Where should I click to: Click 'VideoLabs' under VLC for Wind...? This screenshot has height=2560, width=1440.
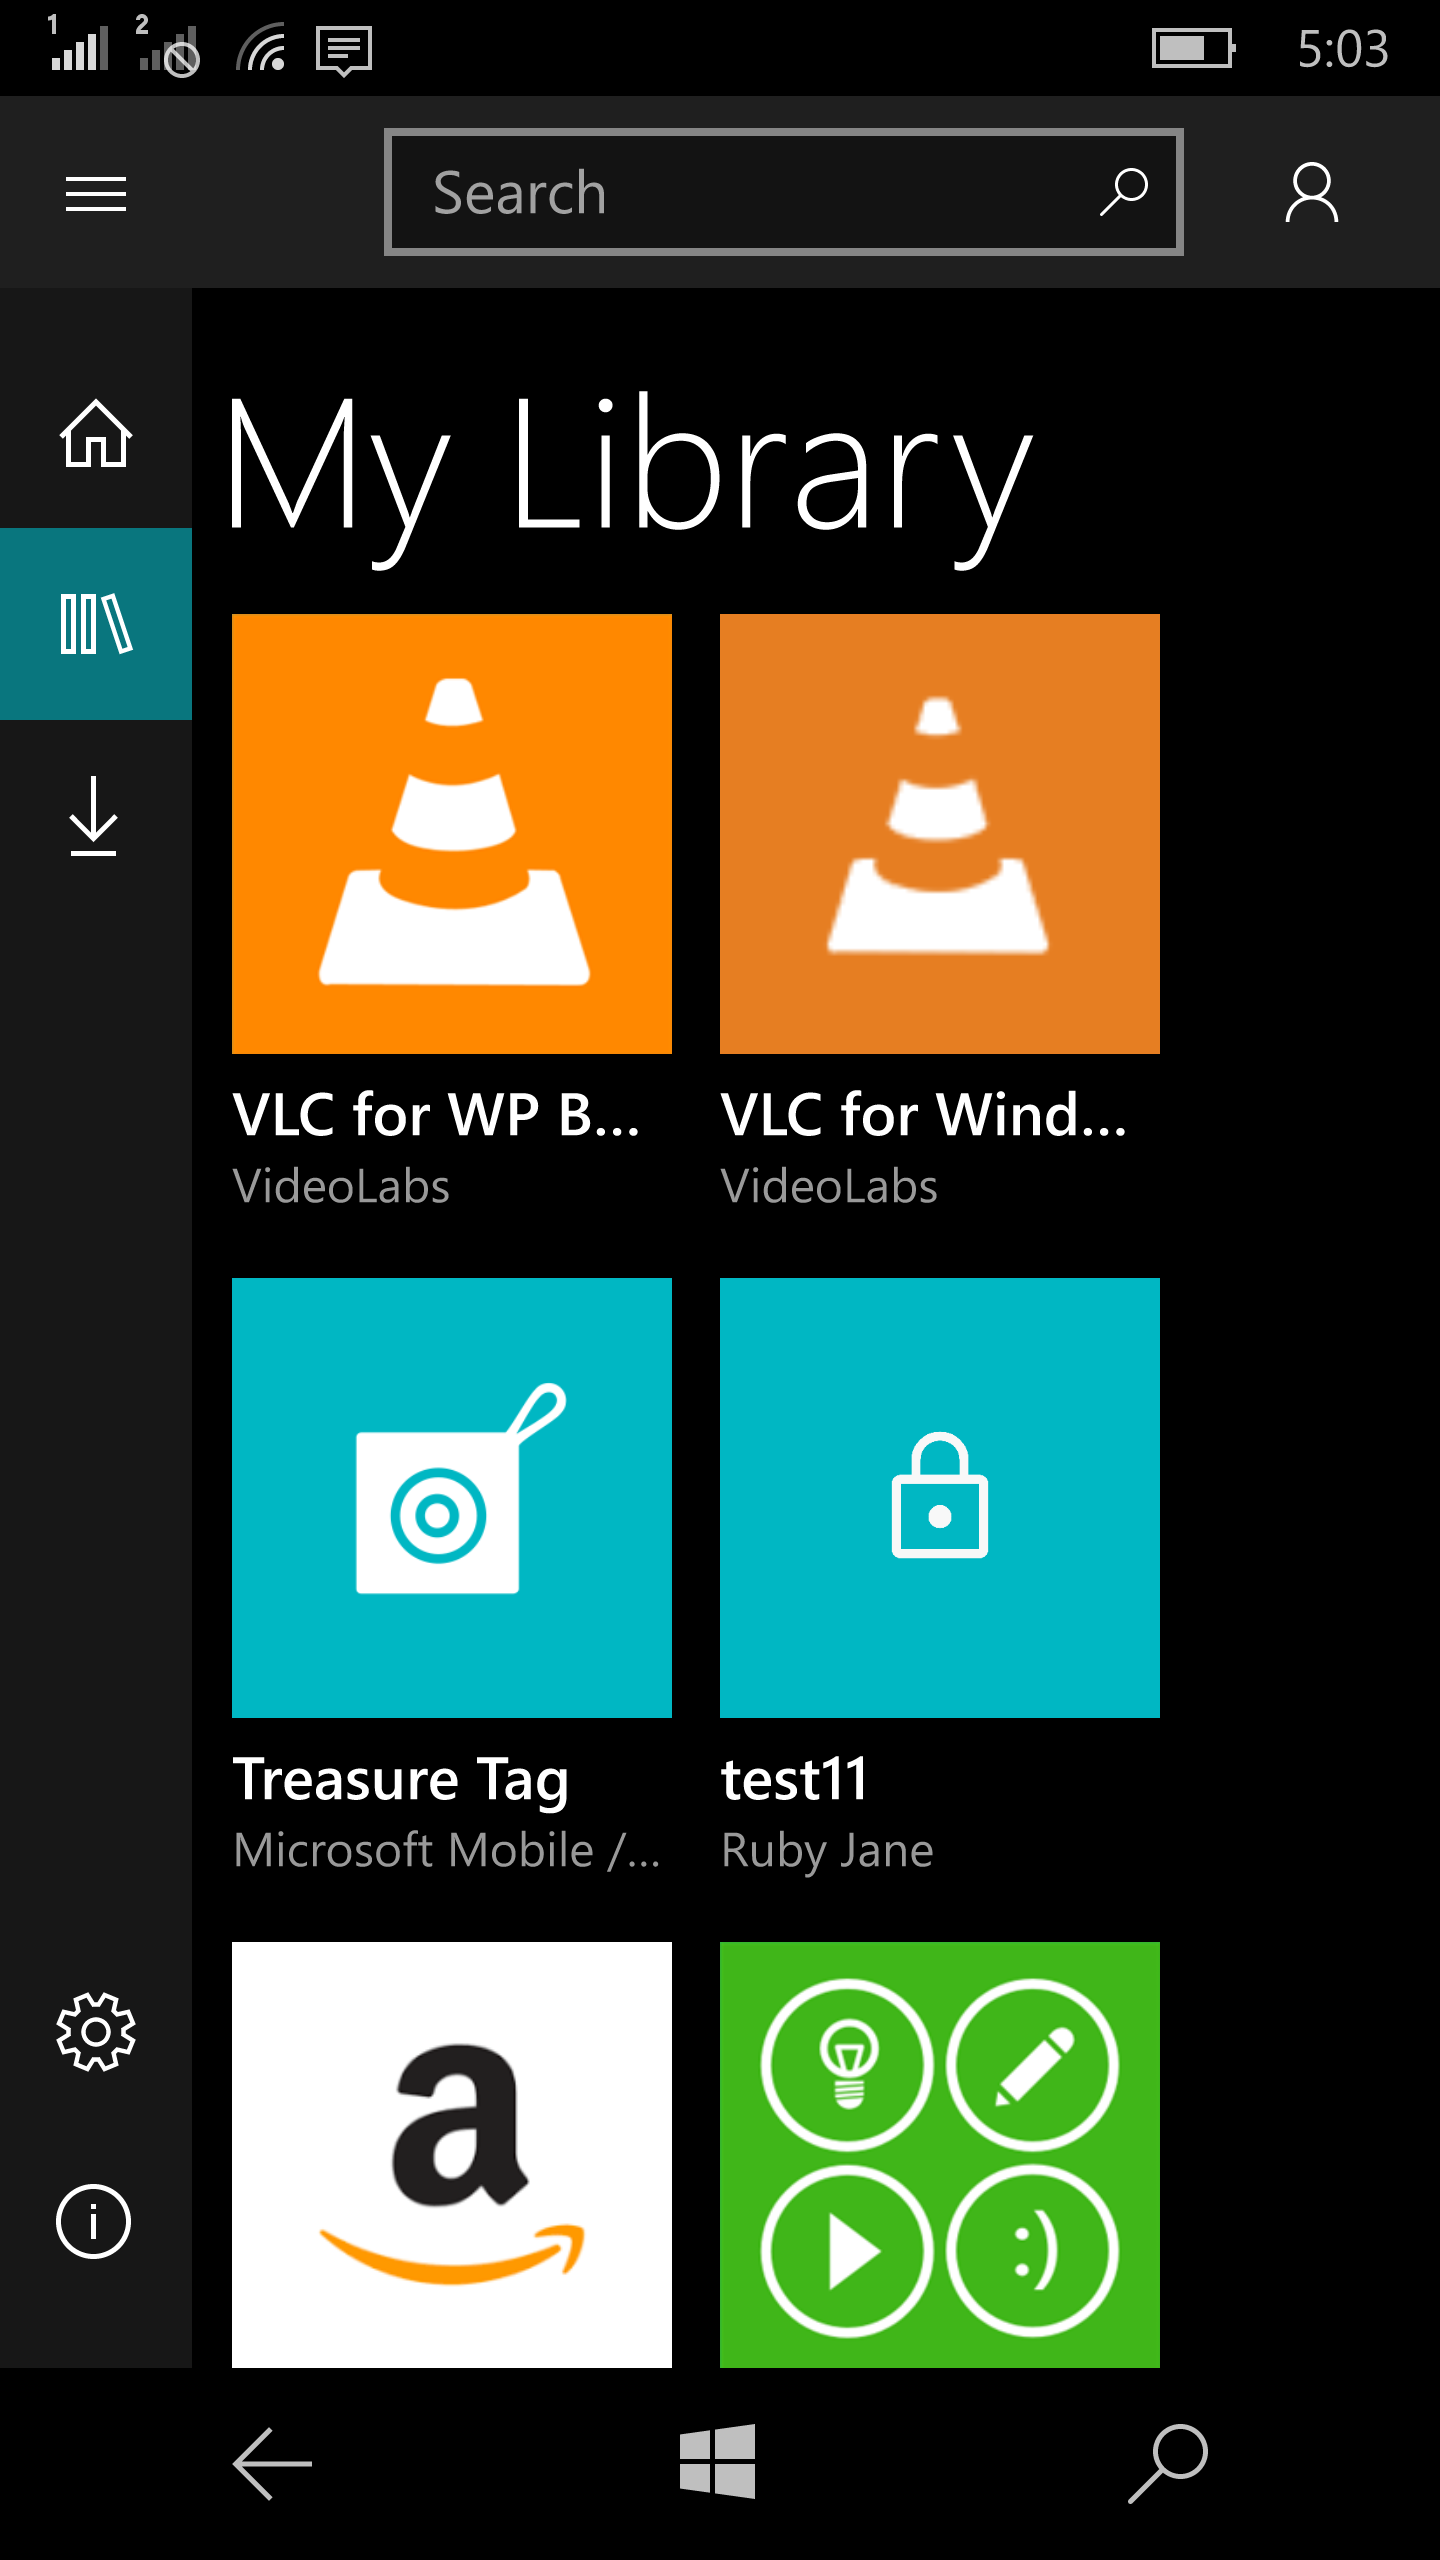pyautogui.click(x=829, y=1186)
